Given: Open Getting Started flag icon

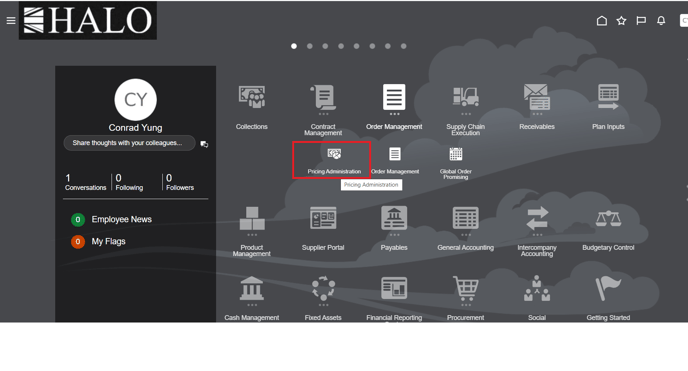Looking at the screenshot, I should tap(608, 288).
